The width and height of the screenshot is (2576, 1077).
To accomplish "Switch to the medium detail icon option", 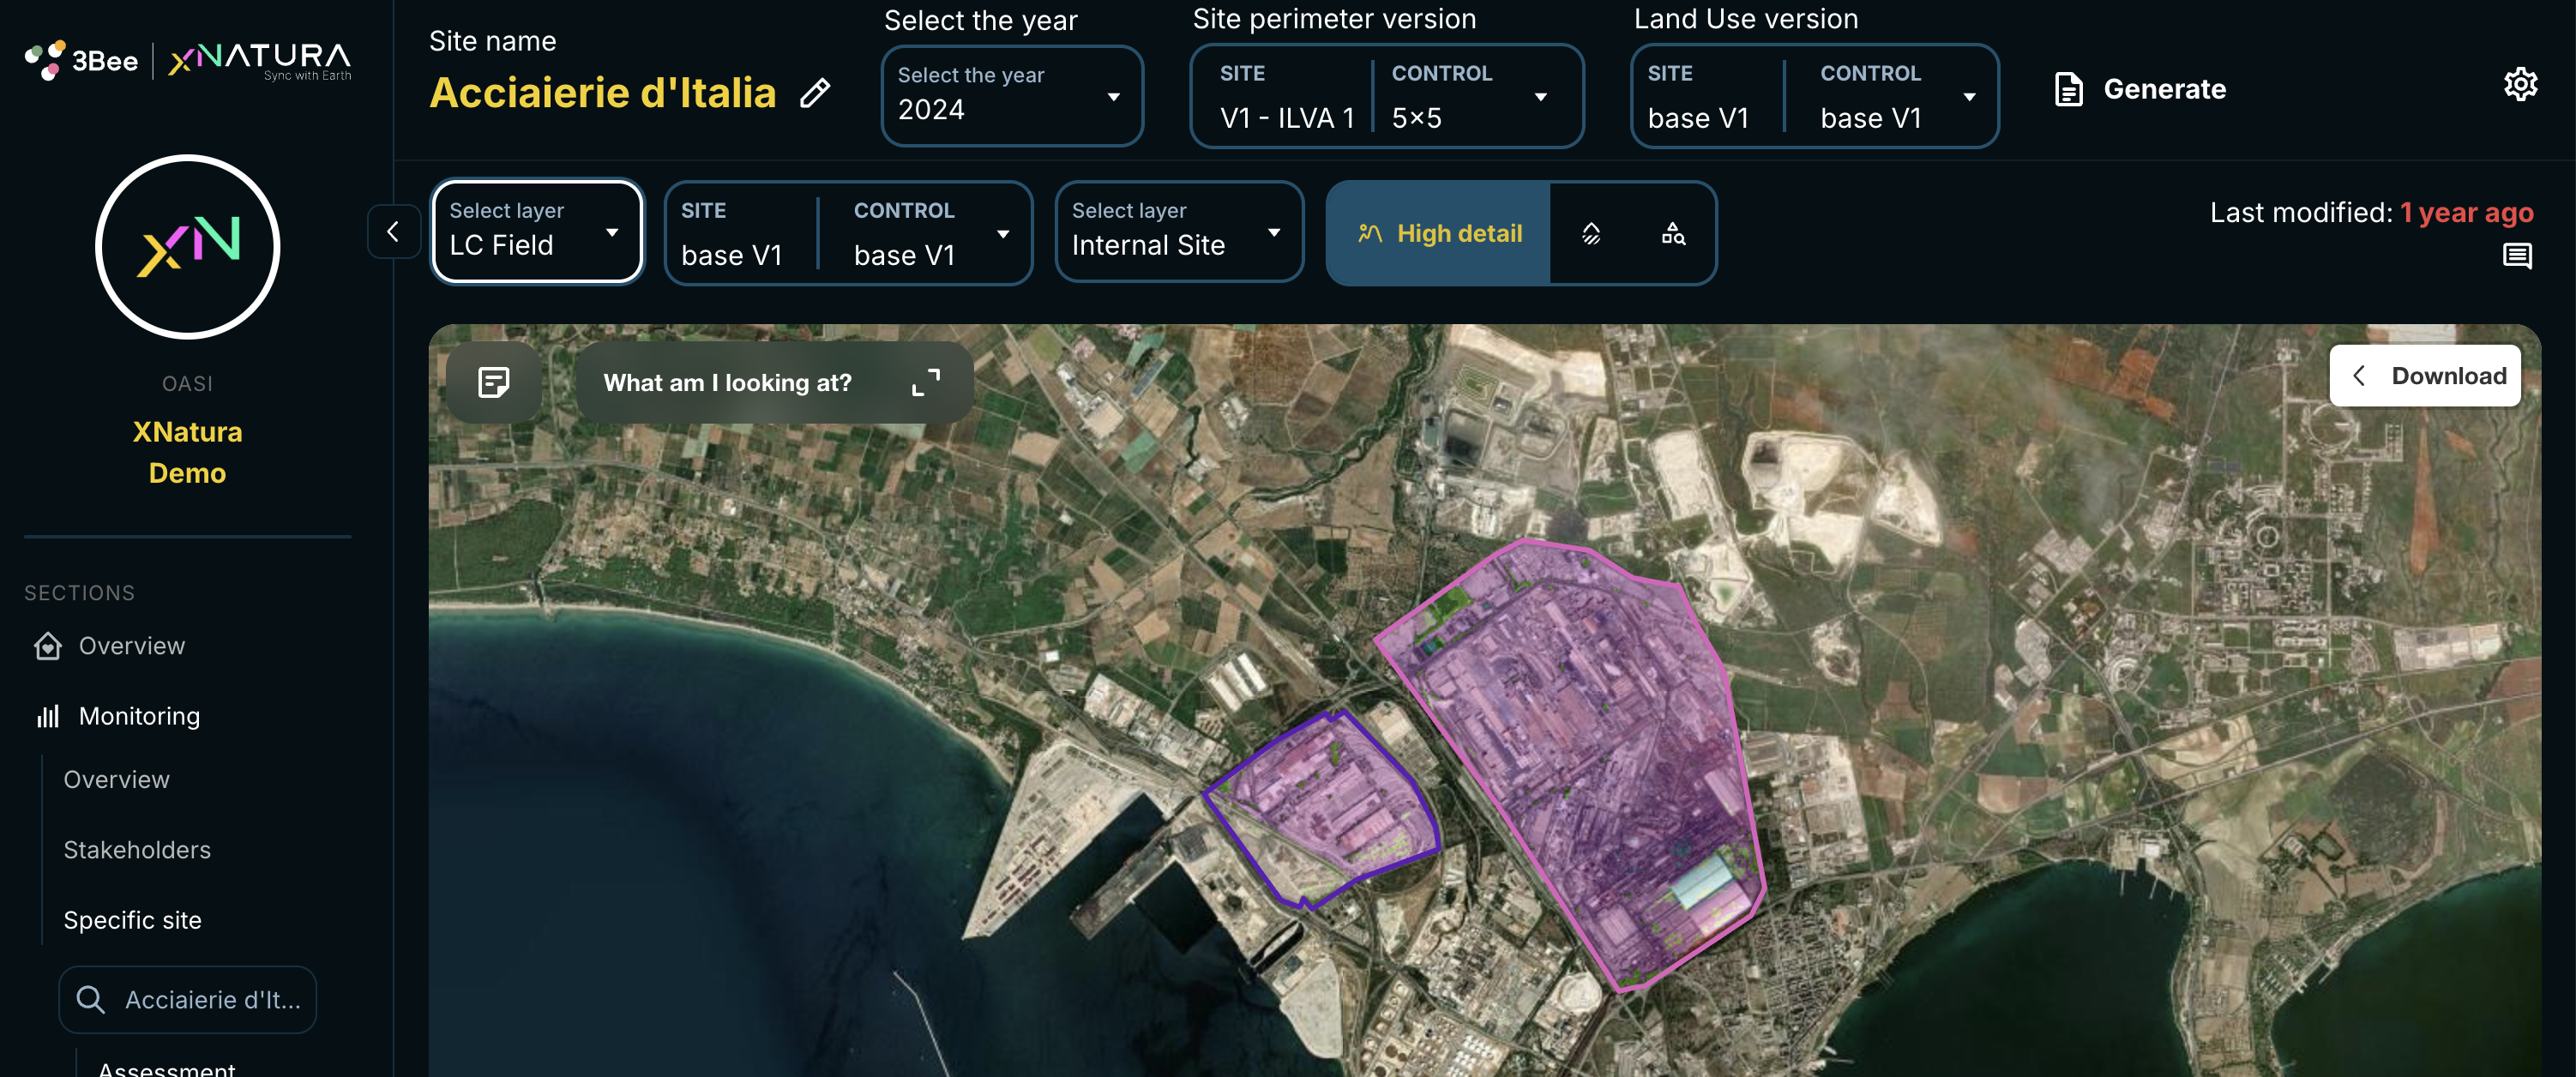I will pyautogui.click(x=1591, y=233).
